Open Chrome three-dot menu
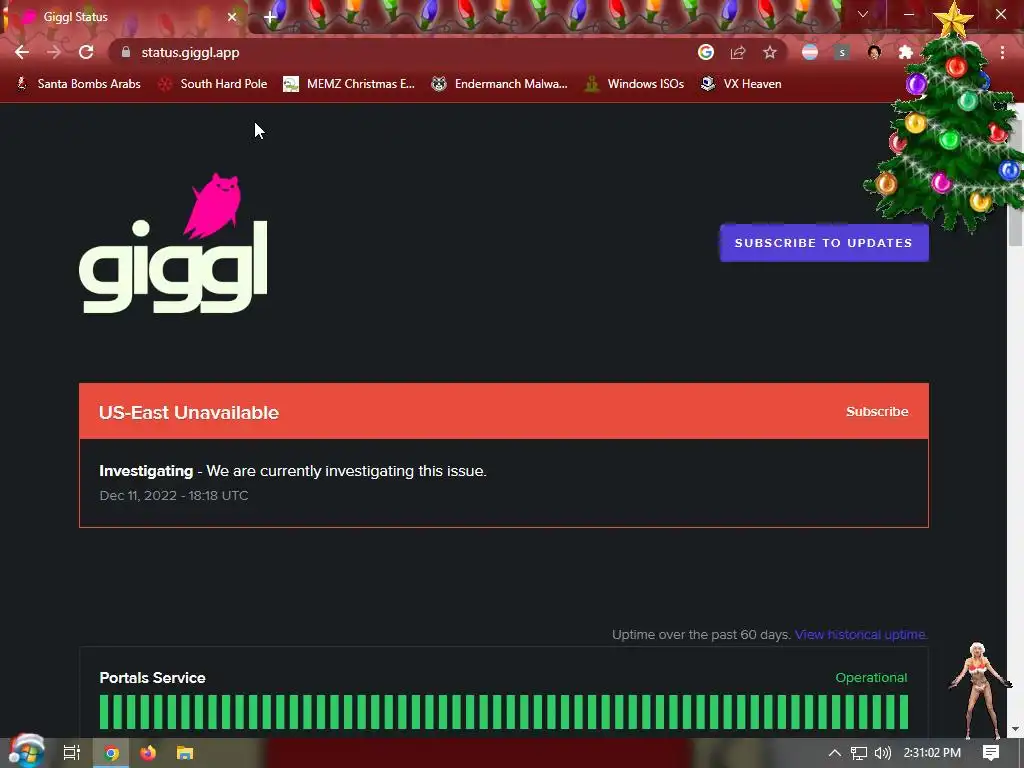This screenshot has width=1024, height=768. pos(1002,52)
